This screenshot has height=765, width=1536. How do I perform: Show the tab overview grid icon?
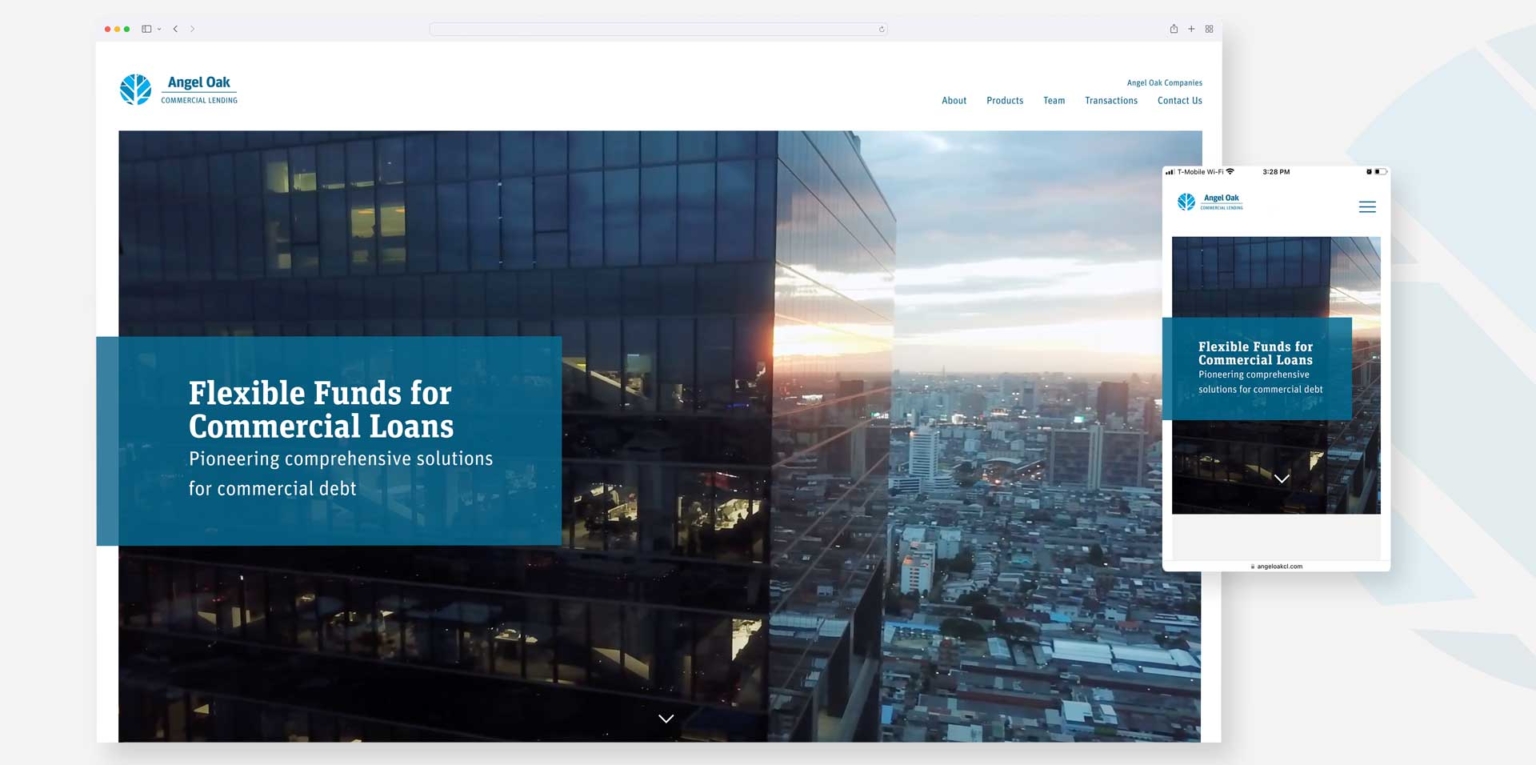(1209, 29)
